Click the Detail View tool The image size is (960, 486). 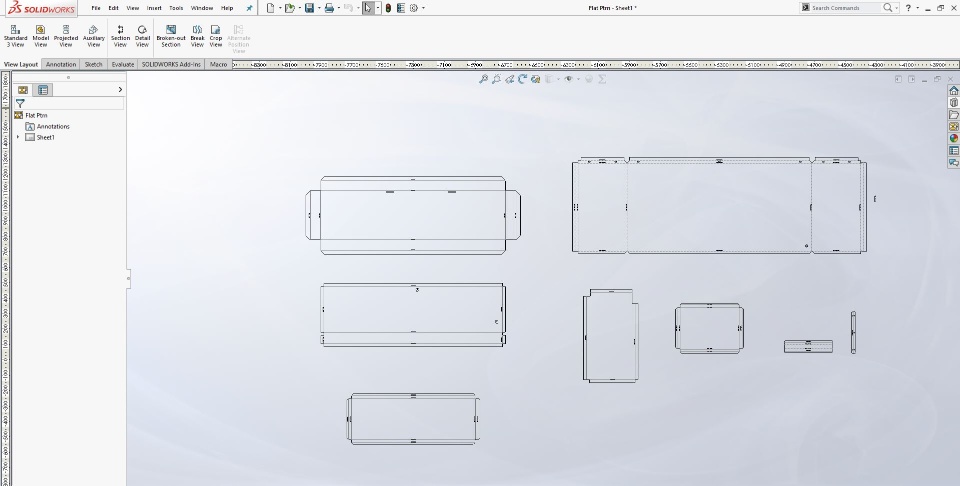142,36
